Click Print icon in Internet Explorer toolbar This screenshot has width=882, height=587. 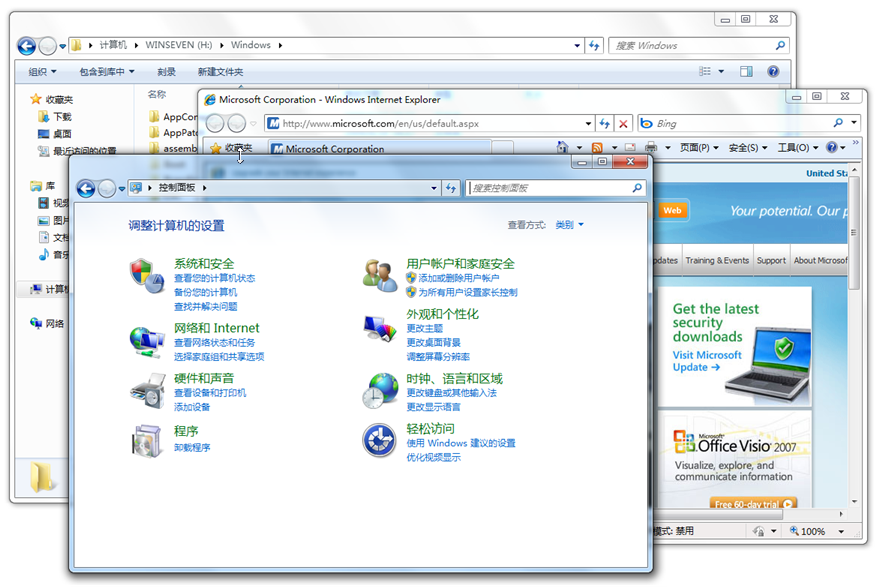(x=651, y=147)
